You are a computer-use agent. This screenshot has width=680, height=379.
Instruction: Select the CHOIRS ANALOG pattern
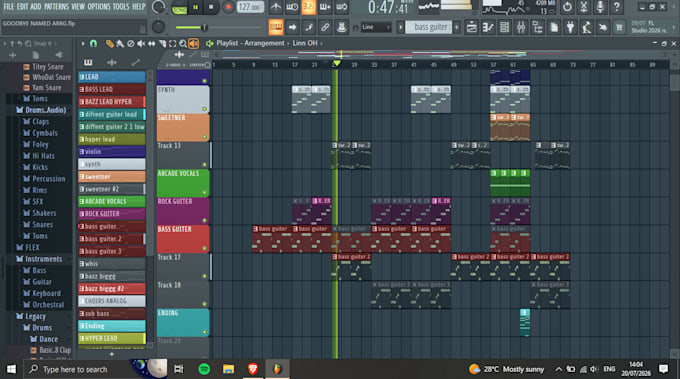point(111,301)
